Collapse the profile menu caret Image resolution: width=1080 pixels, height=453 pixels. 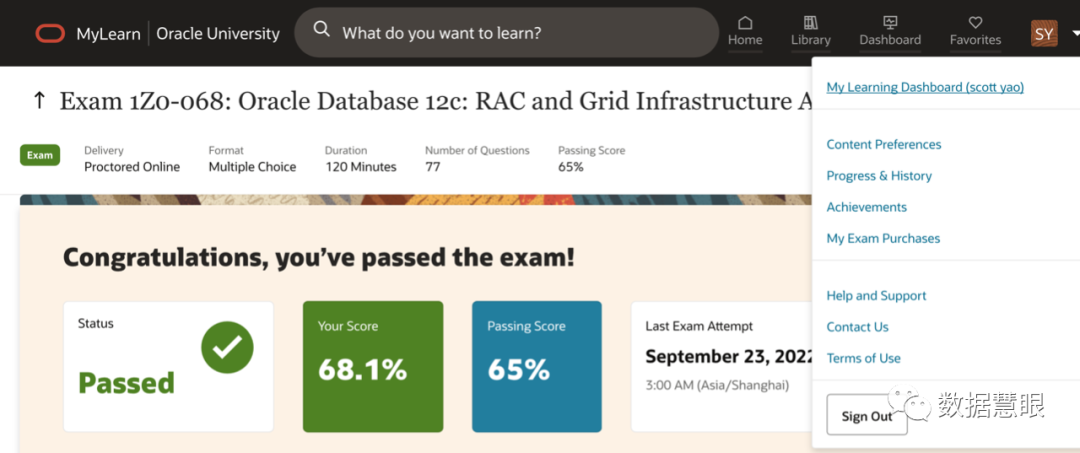click(1075, 33)
